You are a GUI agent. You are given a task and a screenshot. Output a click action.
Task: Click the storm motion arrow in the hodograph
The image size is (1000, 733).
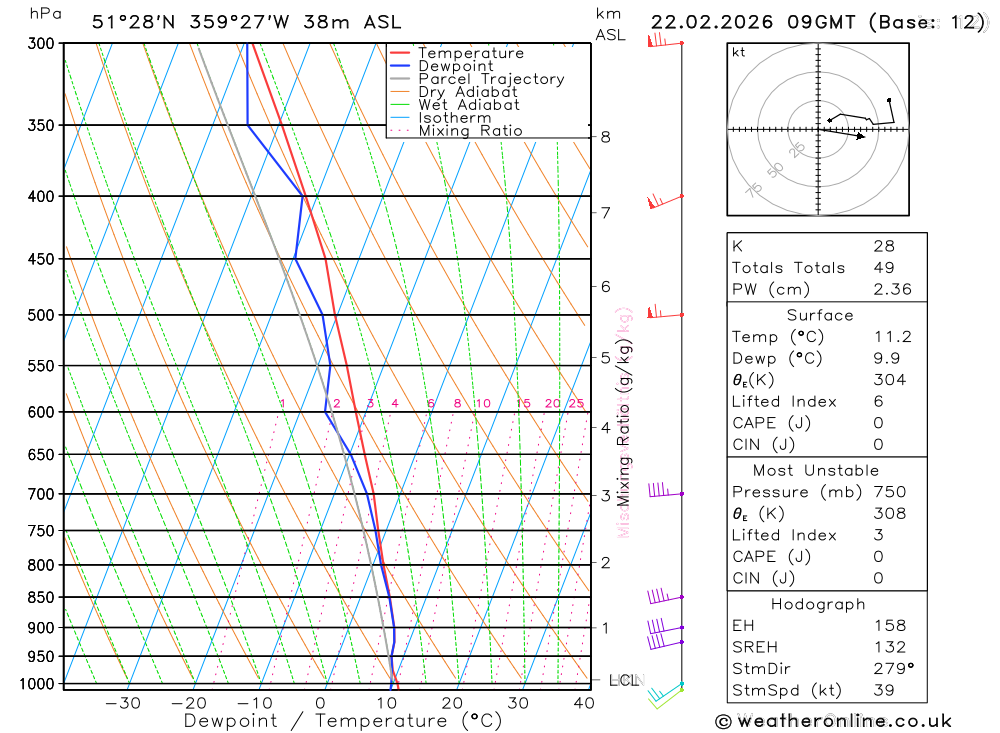tap(842, 133)
